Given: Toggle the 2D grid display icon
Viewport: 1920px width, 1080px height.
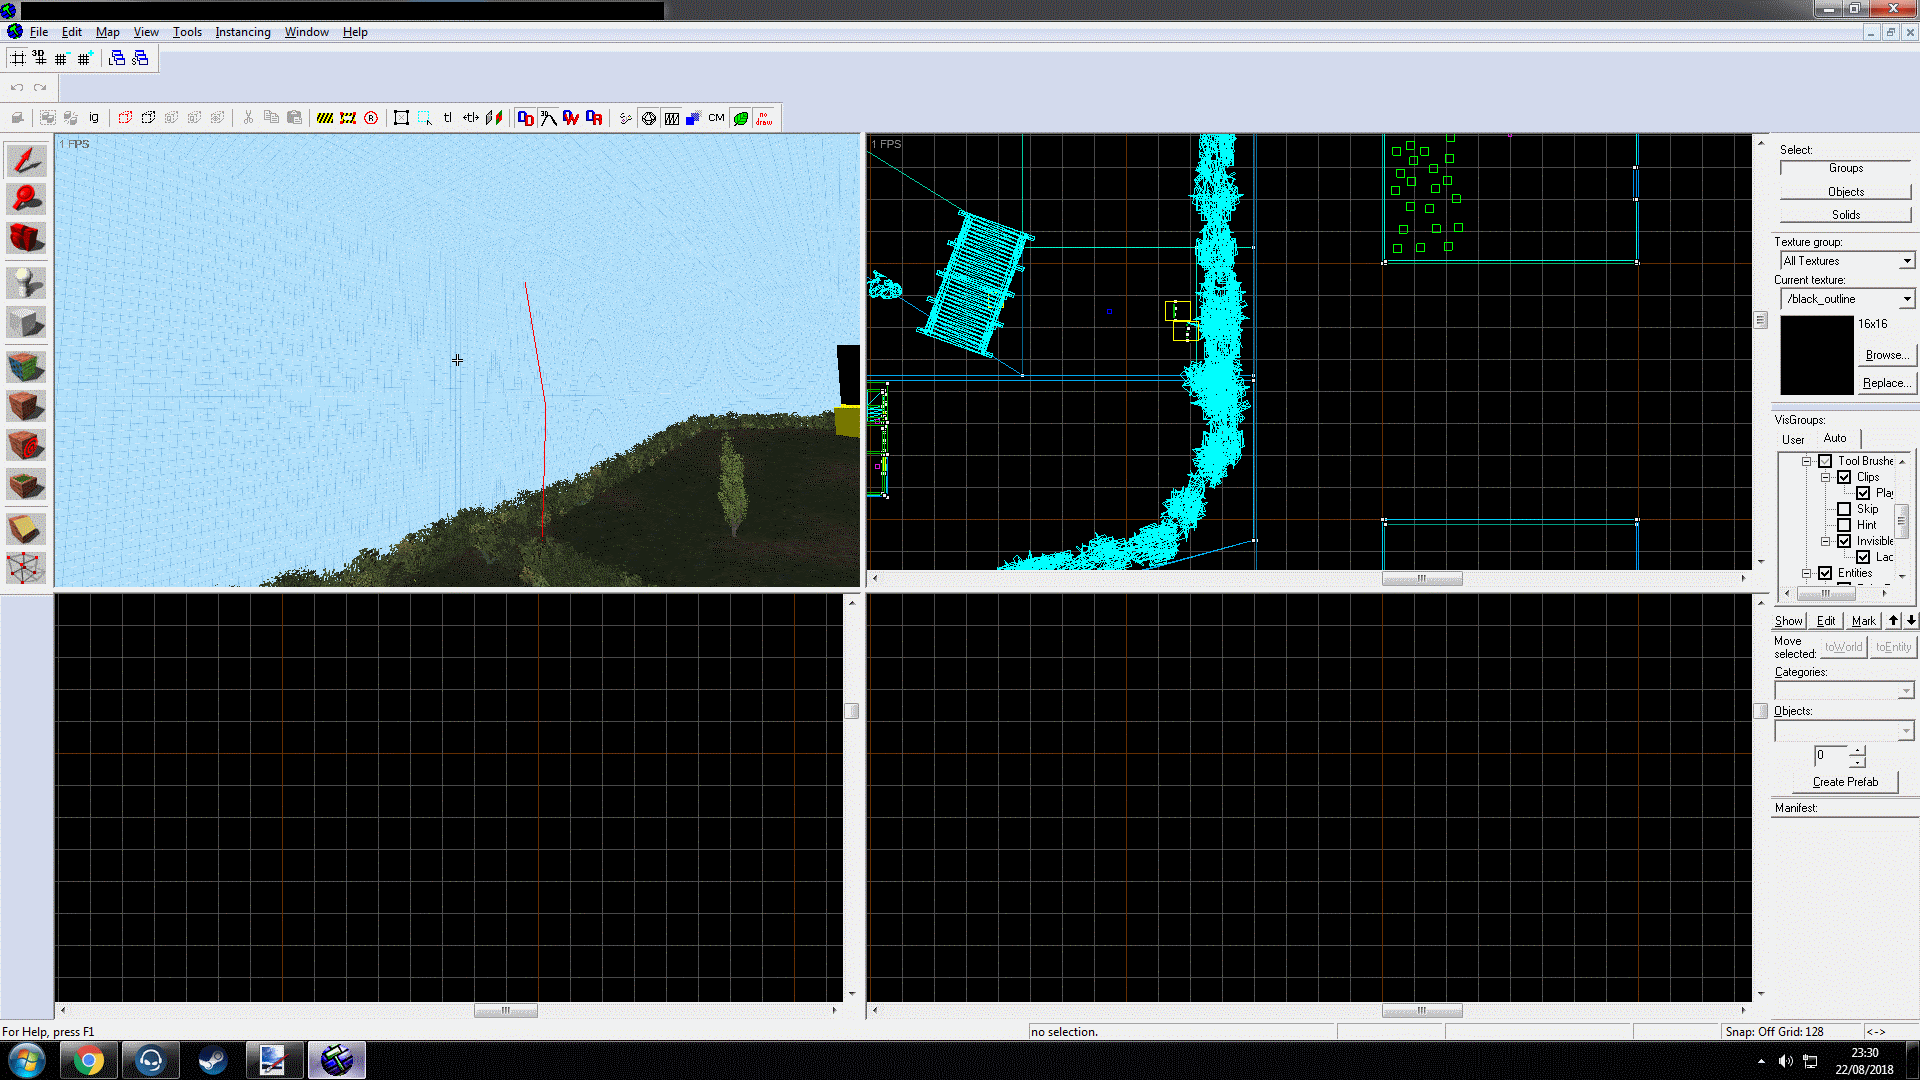Looking at the screenshot, I should coord(18,58).
